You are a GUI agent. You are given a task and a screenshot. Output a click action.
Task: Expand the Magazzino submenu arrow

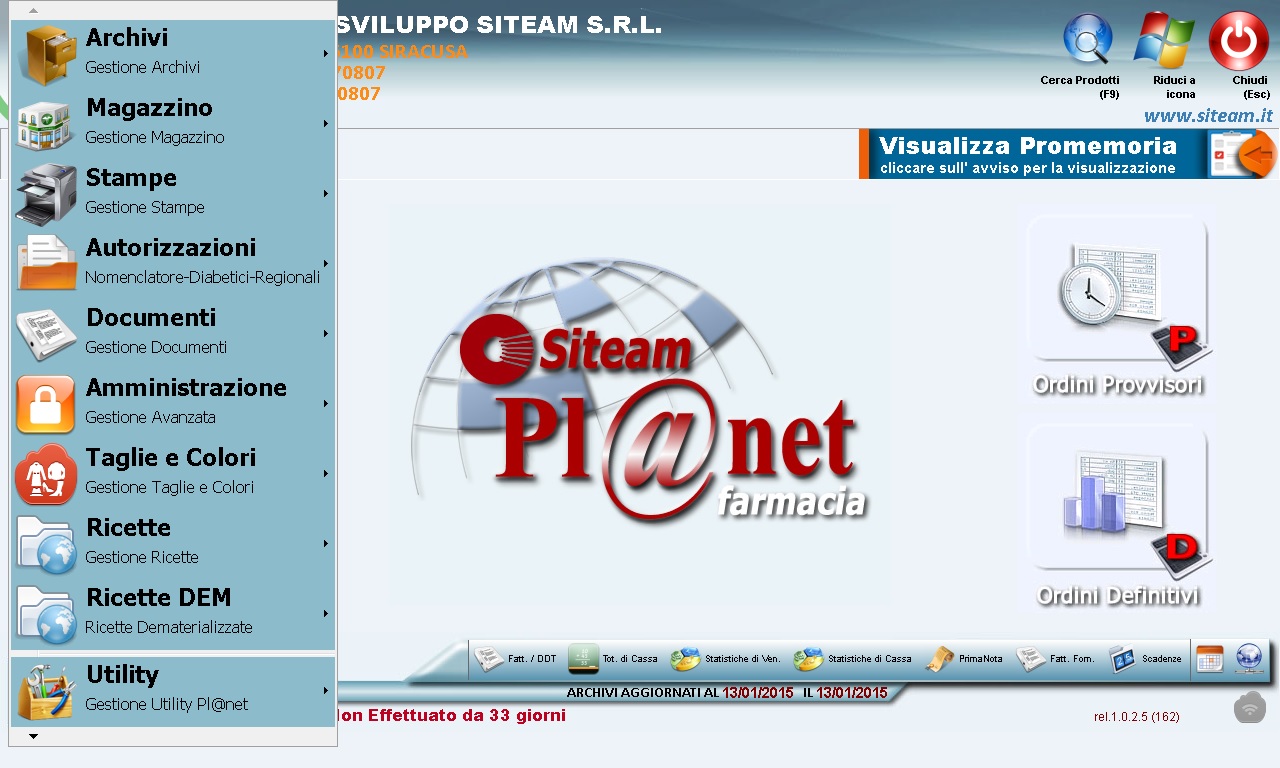326,123
